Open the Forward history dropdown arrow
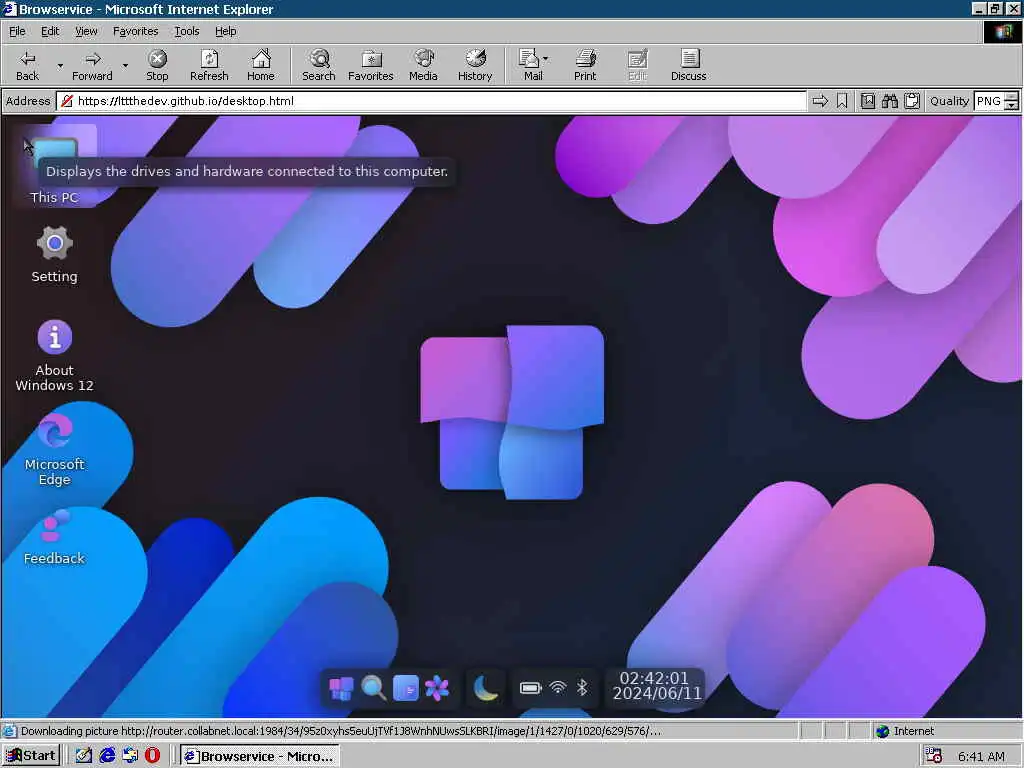 point(125,65)
